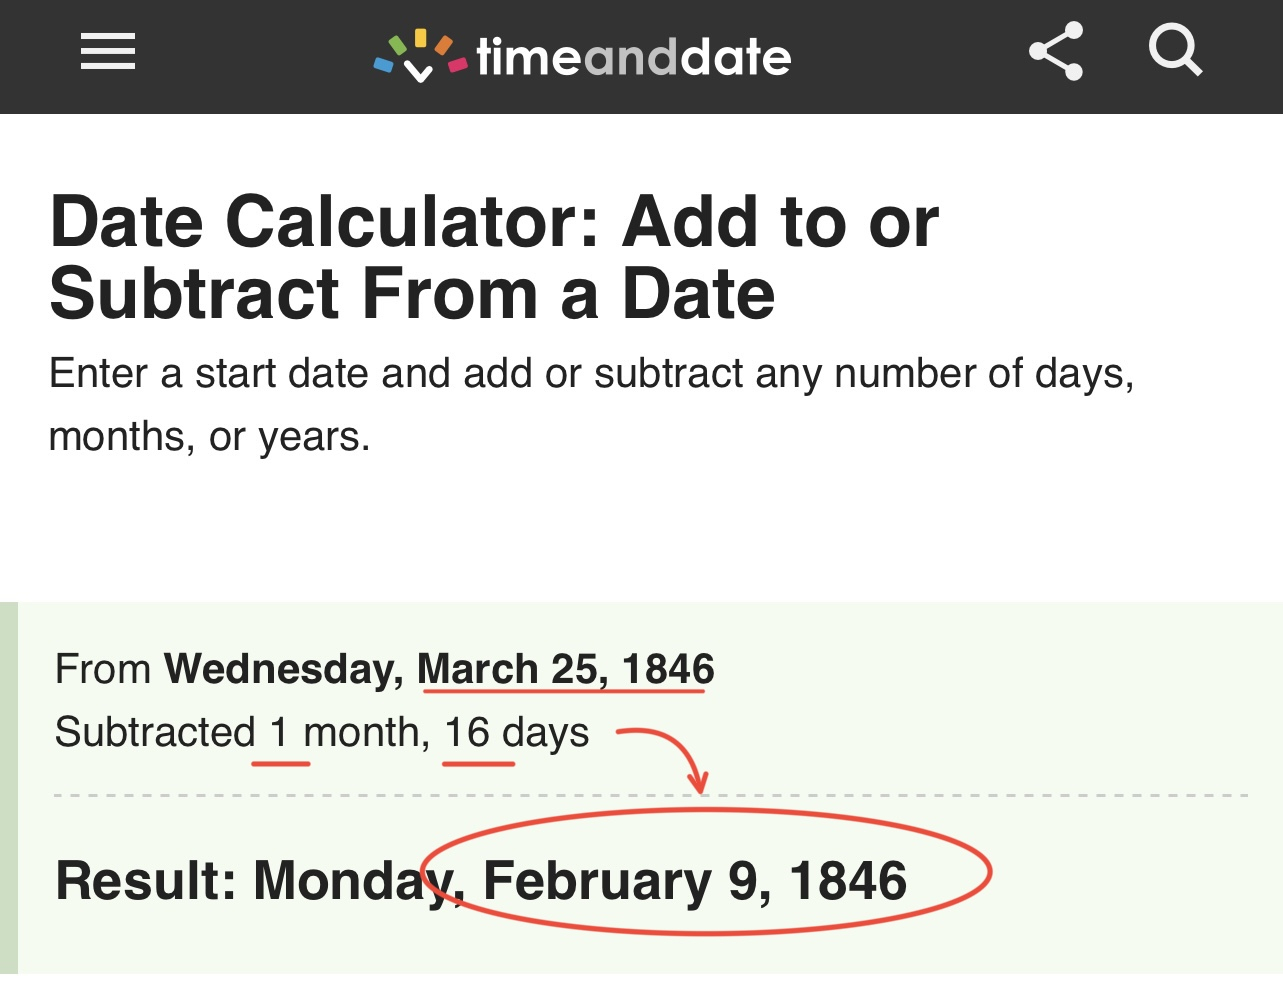Click the '16 days' subtracted value
Image resolution: width=1283 pixels, height=989 pixels.
[516, 733]
